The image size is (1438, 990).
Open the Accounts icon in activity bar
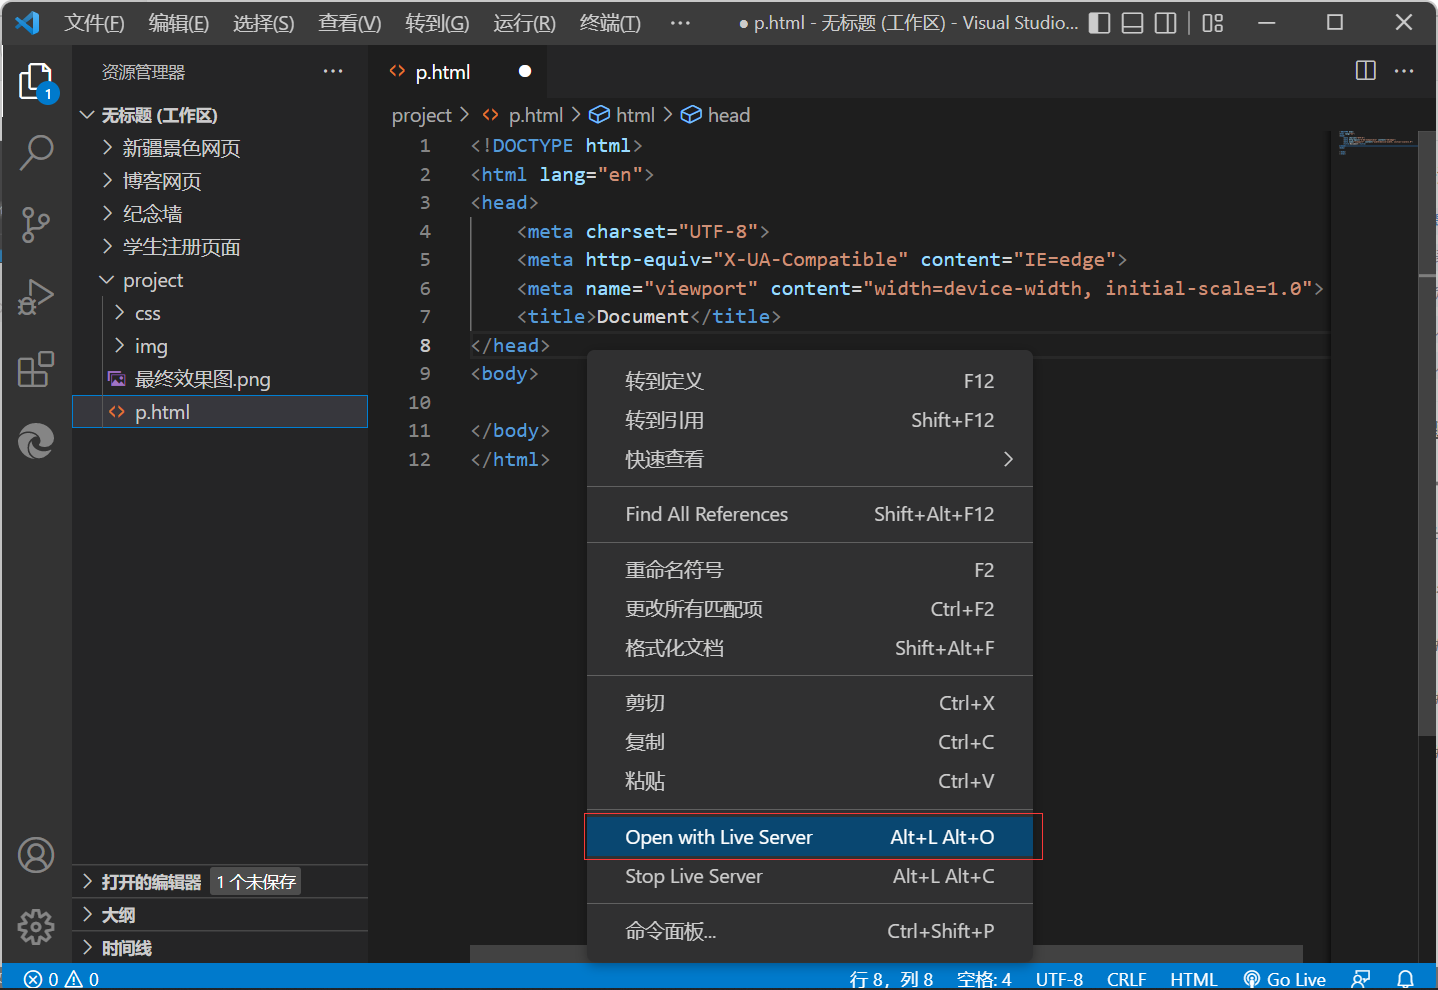tap(37, 855)
